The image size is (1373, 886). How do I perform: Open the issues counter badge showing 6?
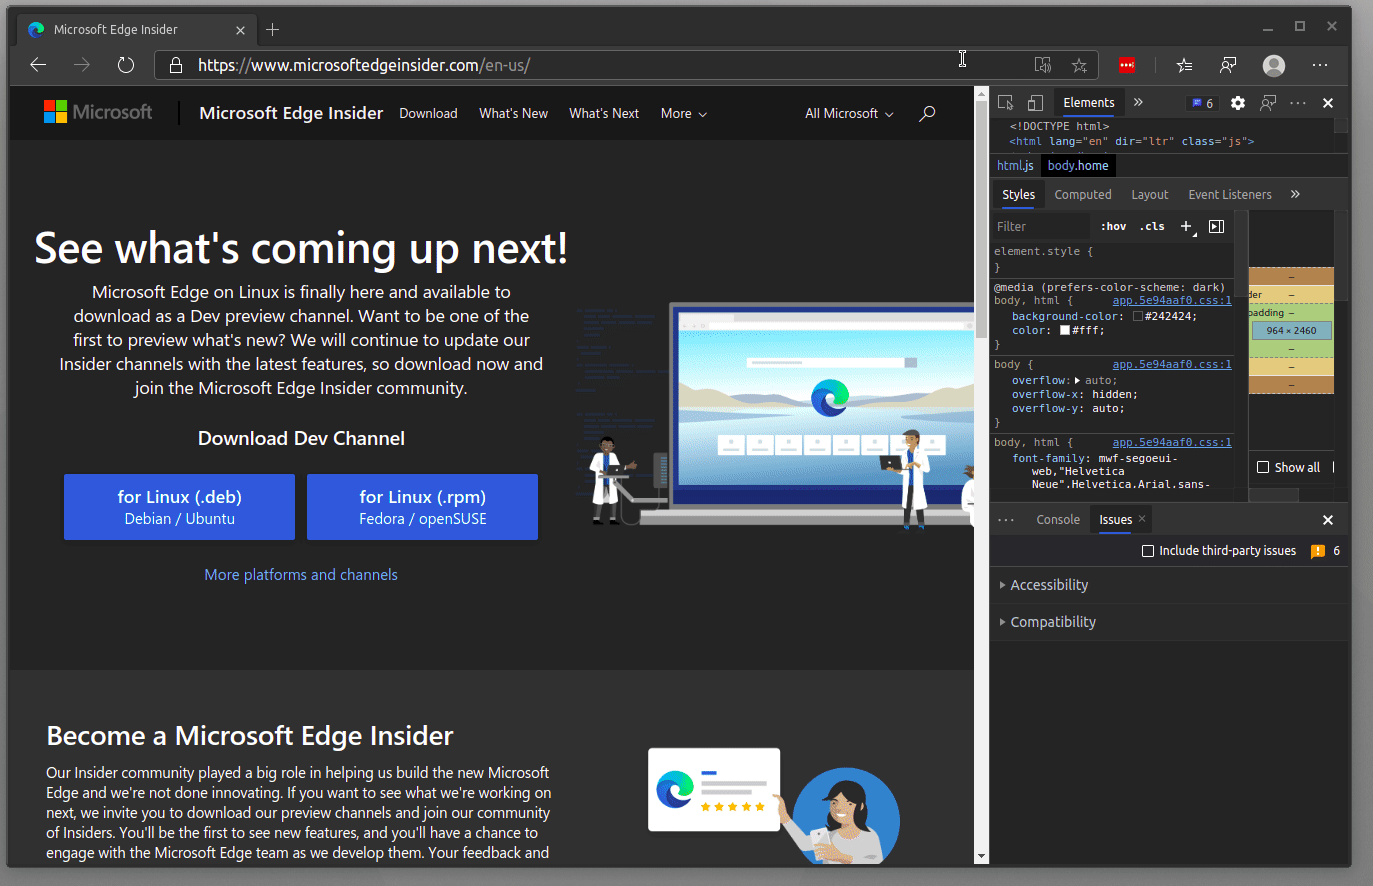point(1202,103)
